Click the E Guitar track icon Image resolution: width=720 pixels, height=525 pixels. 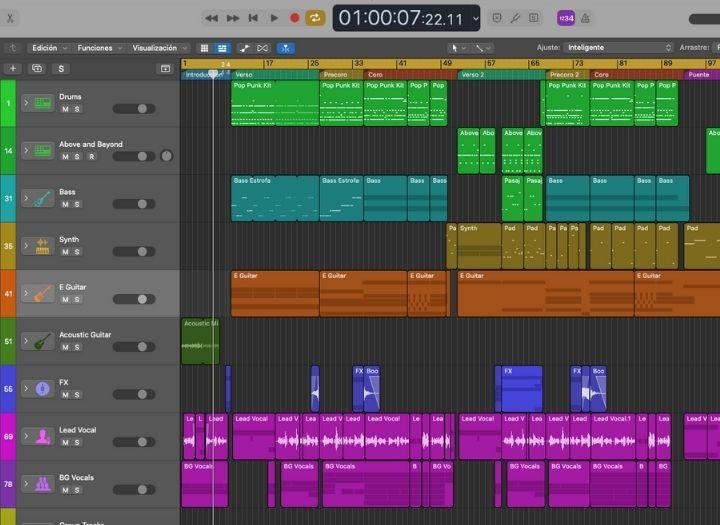(x=43, y=294)
